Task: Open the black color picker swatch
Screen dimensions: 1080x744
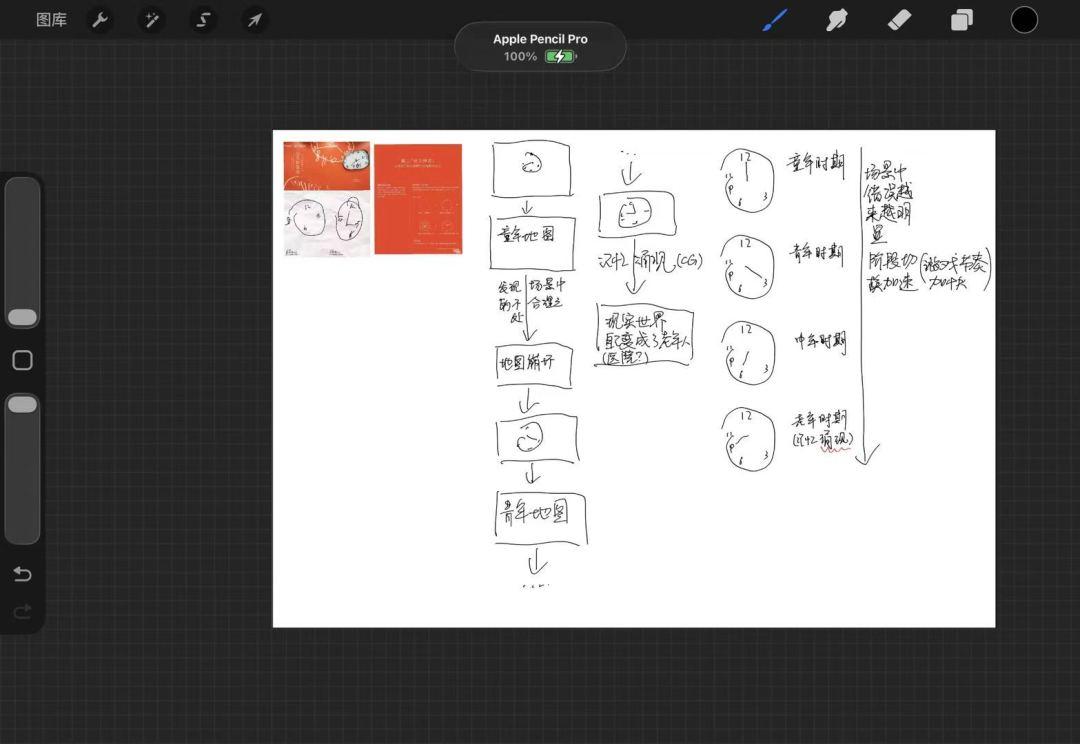Action: [1024, 20]
